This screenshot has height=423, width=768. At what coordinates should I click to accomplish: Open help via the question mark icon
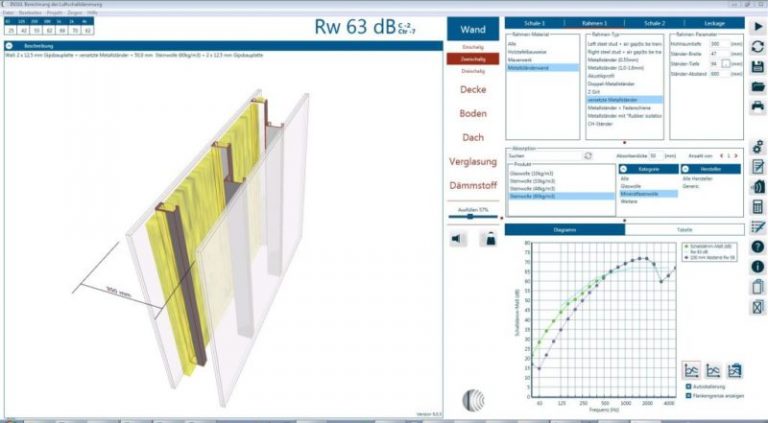click(757, 246)
